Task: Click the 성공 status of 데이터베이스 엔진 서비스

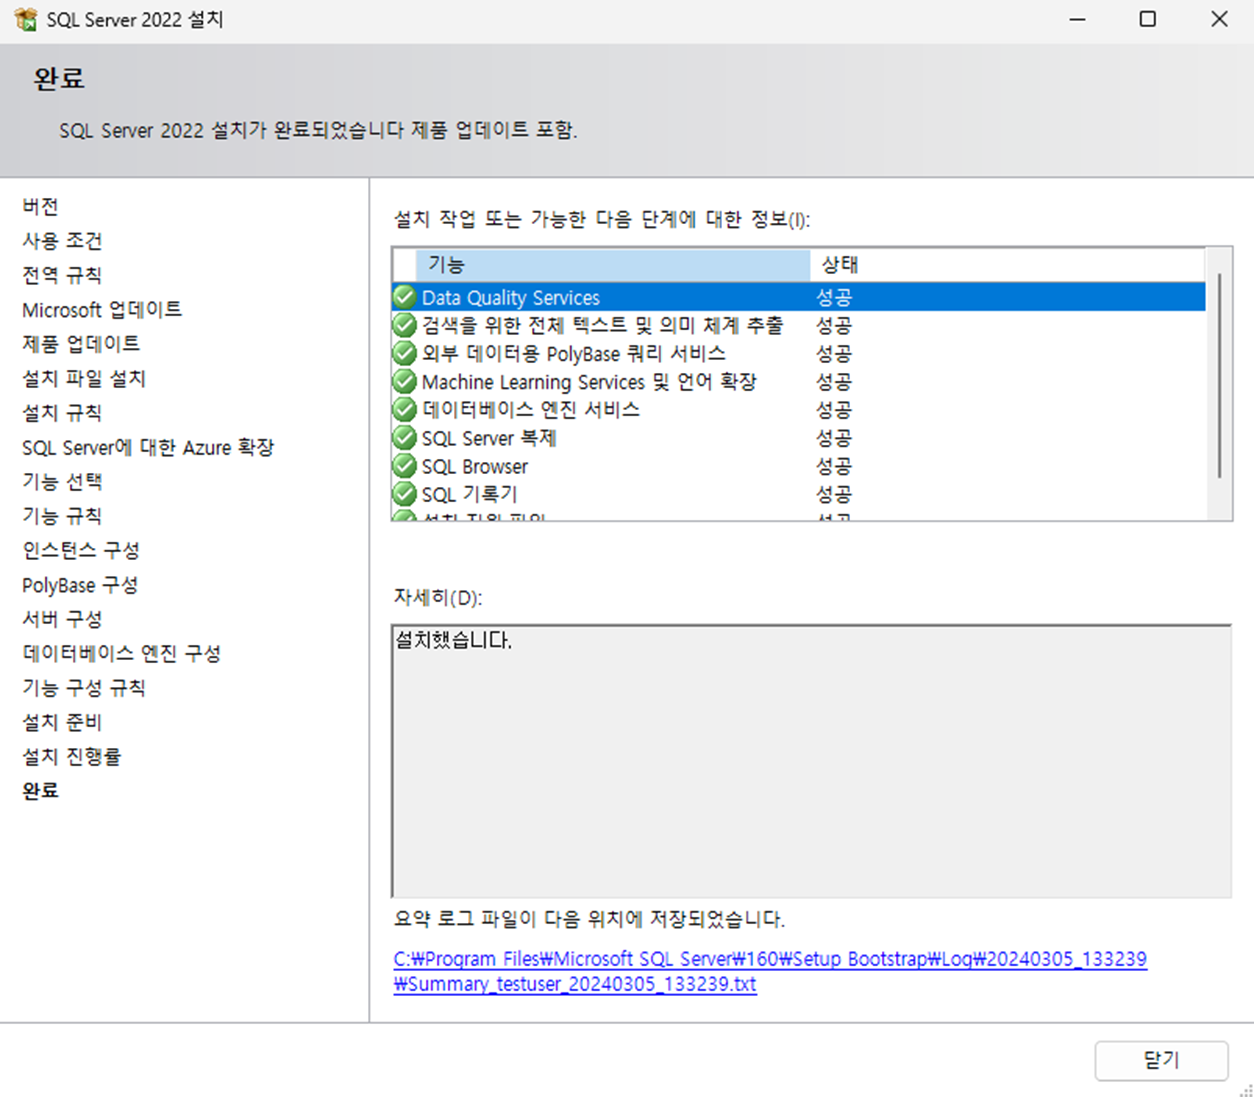Action: (x=834, y=409)
